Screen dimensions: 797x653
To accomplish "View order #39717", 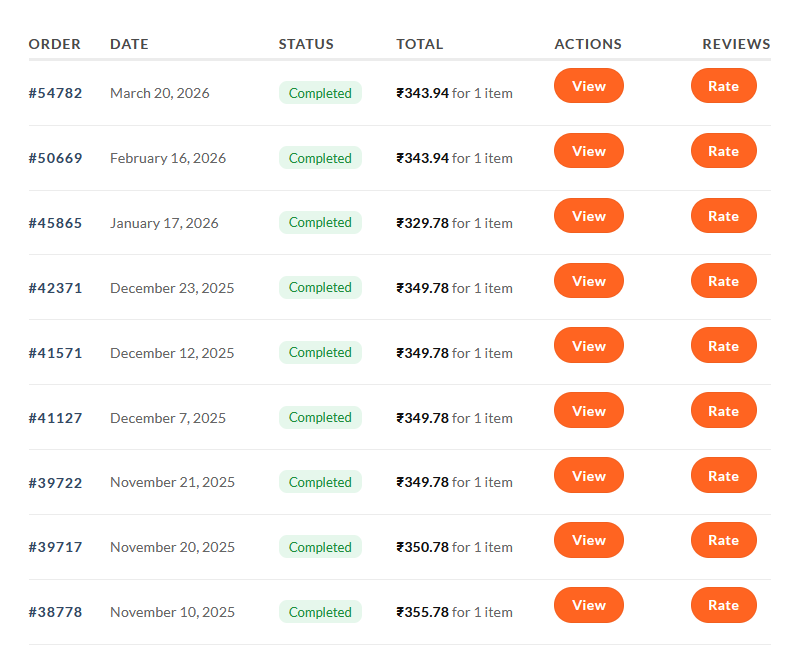I will point(588,540).
